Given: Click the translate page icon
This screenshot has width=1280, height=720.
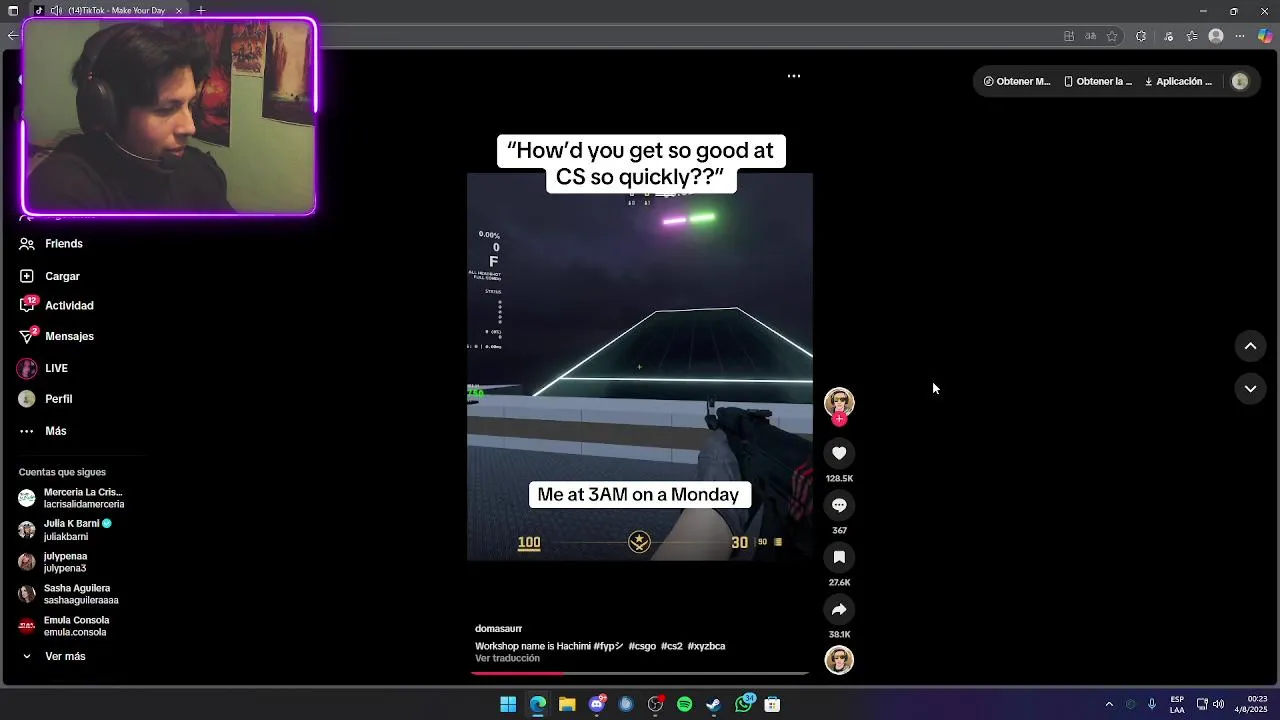Looking at the screenshot, I should (x=1091, y=36).
